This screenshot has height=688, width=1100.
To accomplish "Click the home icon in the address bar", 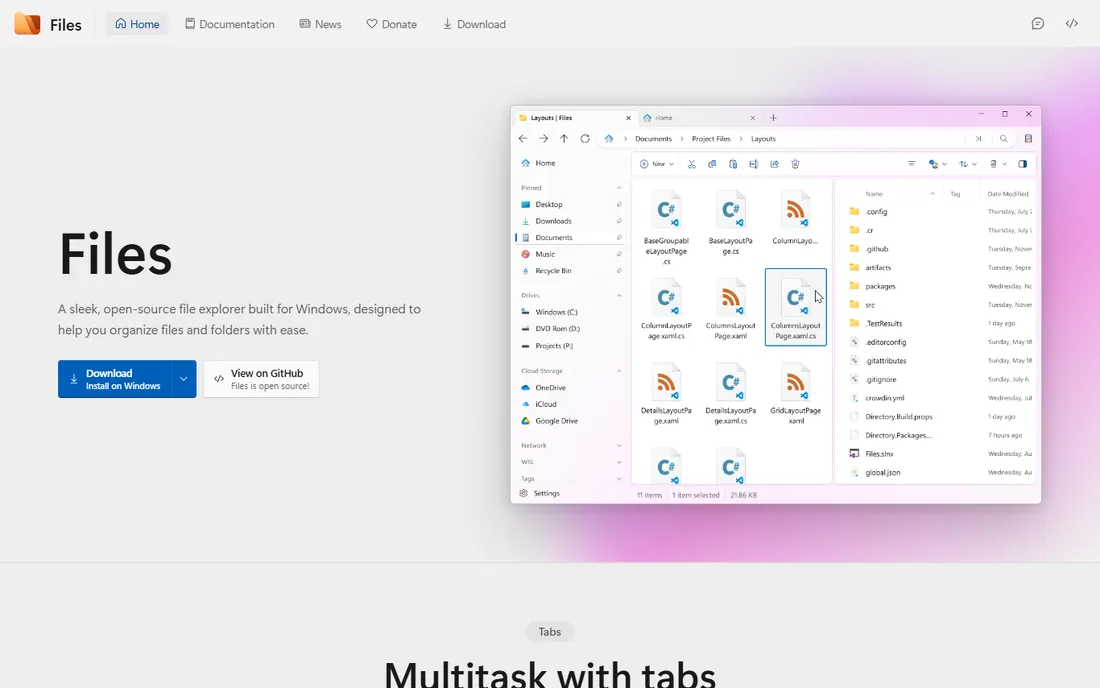I will 609,139.
